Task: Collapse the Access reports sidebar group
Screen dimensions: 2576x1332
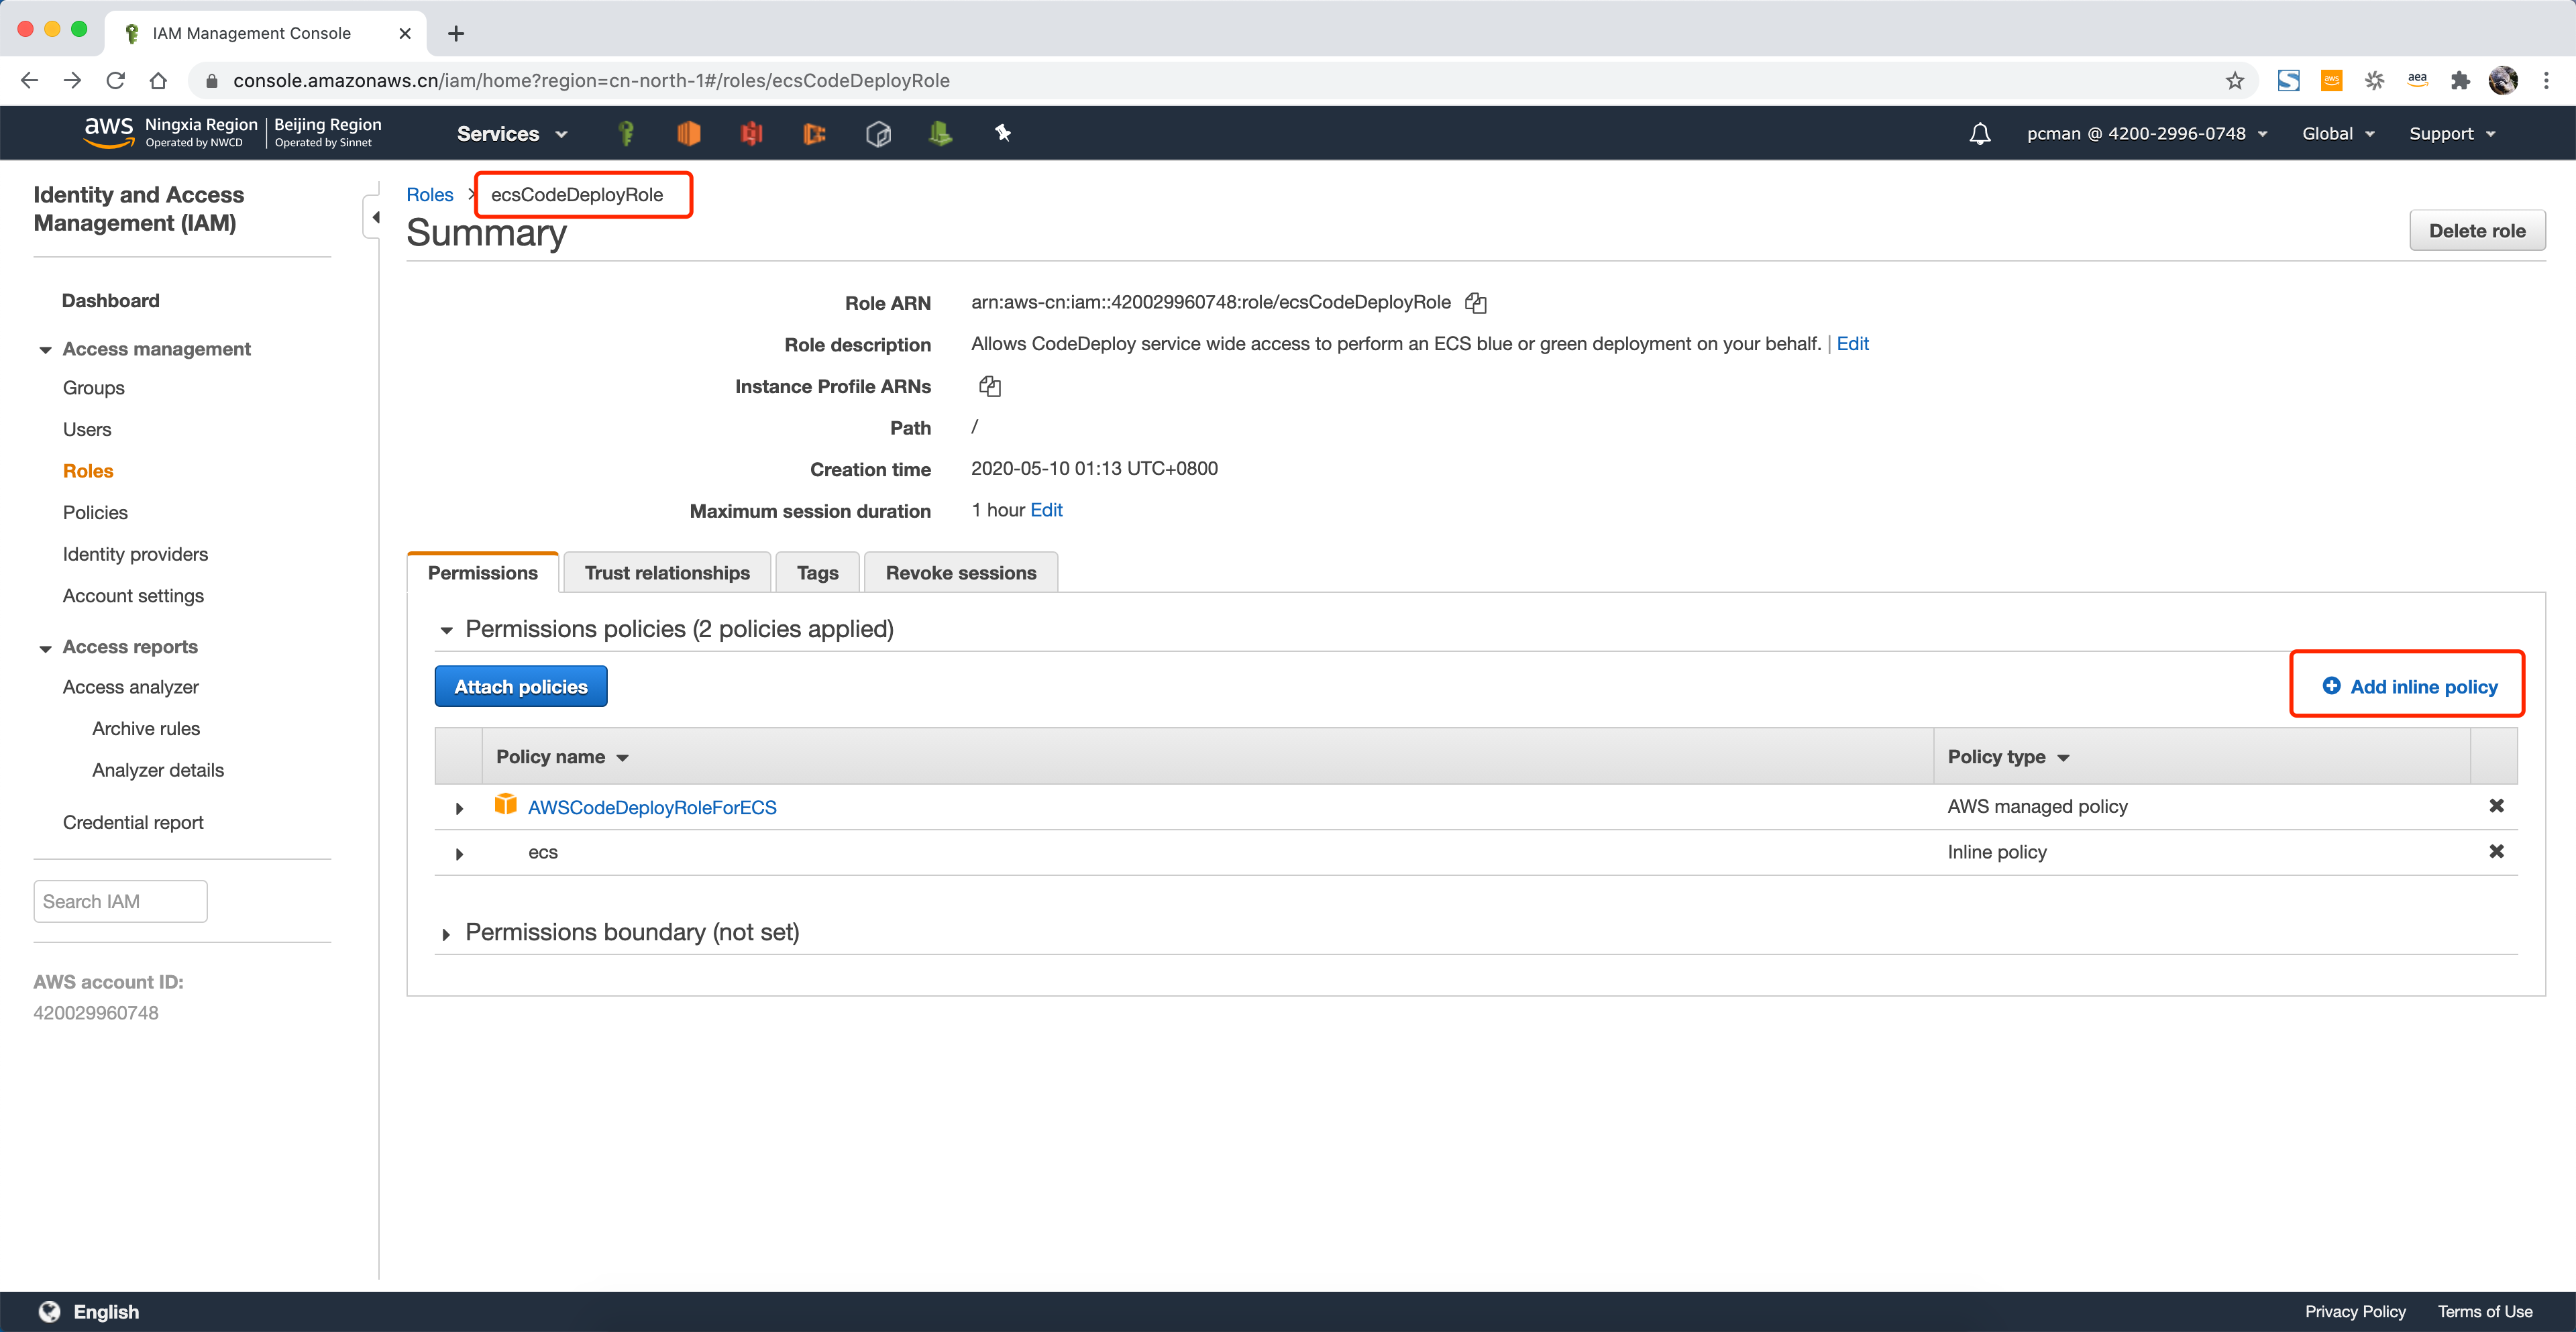Action: click(x=45, y=648)
